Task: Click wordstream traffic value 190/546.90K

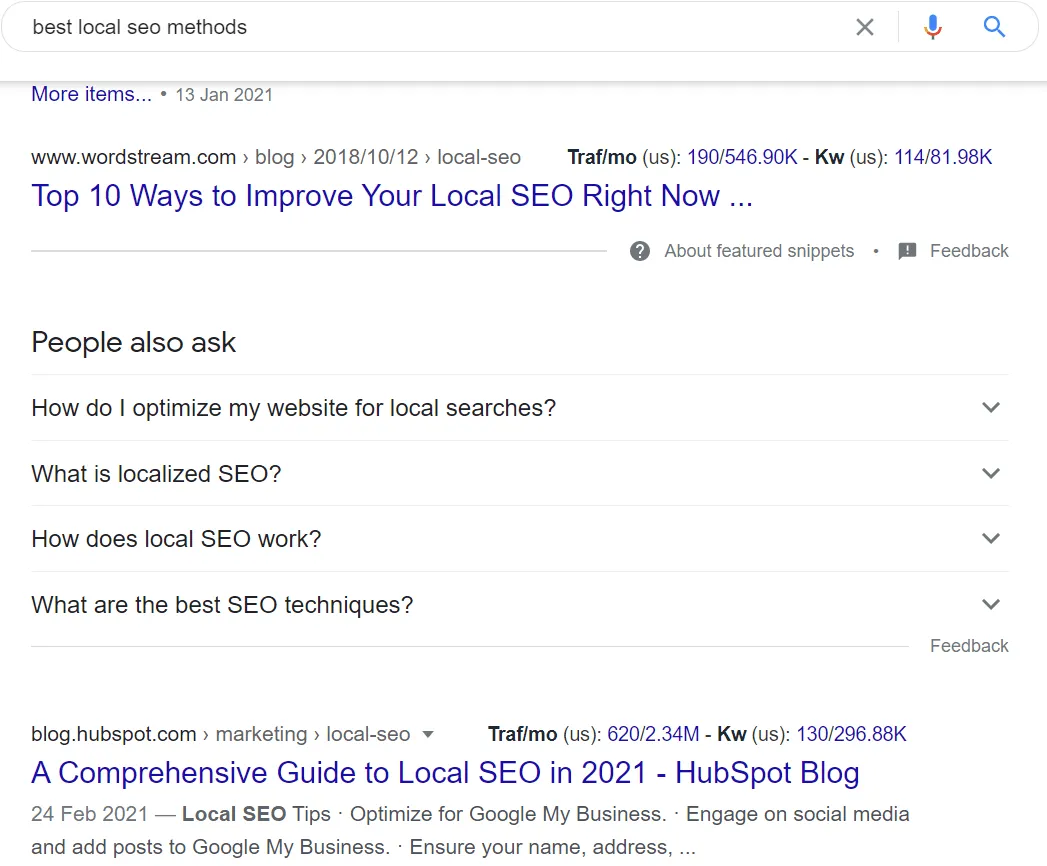Action: [742, 157]
